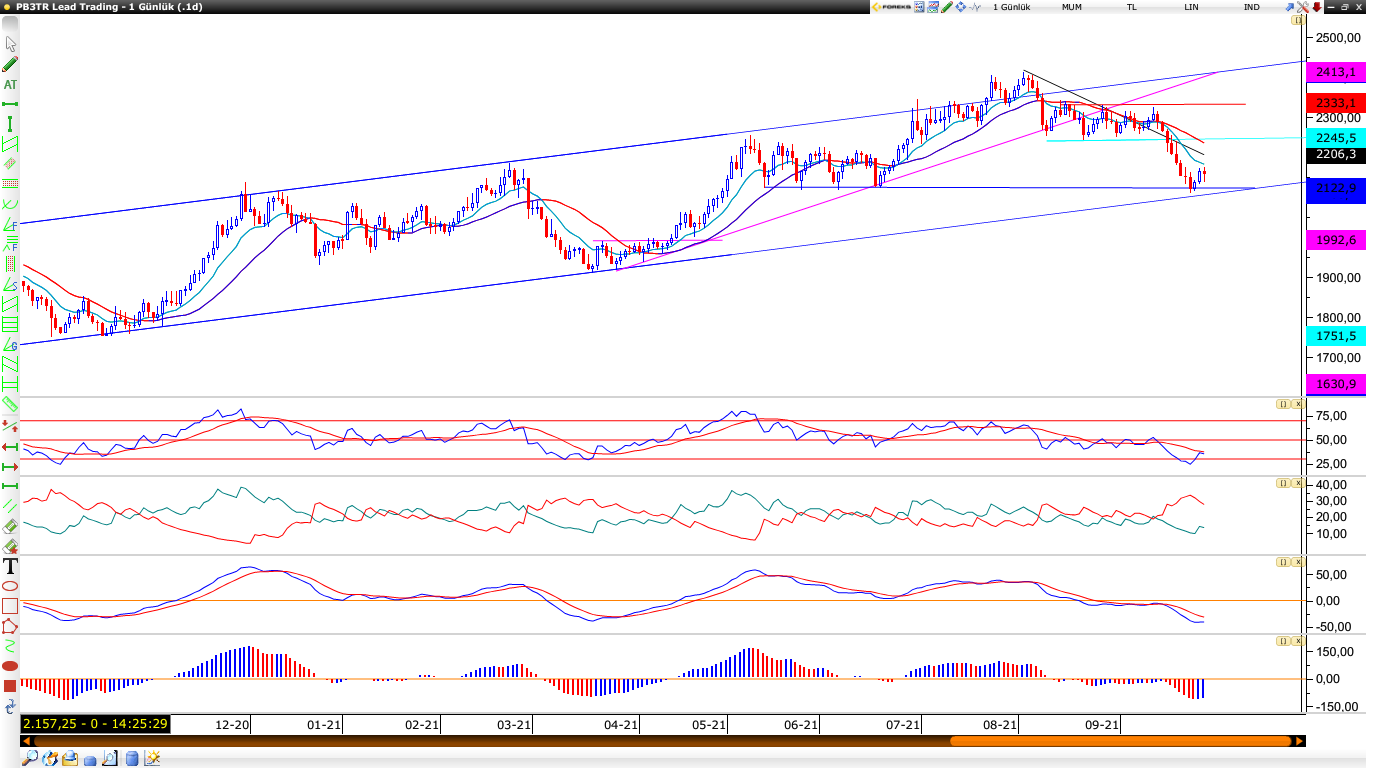The width and height of the screenshot is (1380, 768).
Task: Open the green pencil edit icon in title bar
Action: 947,7
